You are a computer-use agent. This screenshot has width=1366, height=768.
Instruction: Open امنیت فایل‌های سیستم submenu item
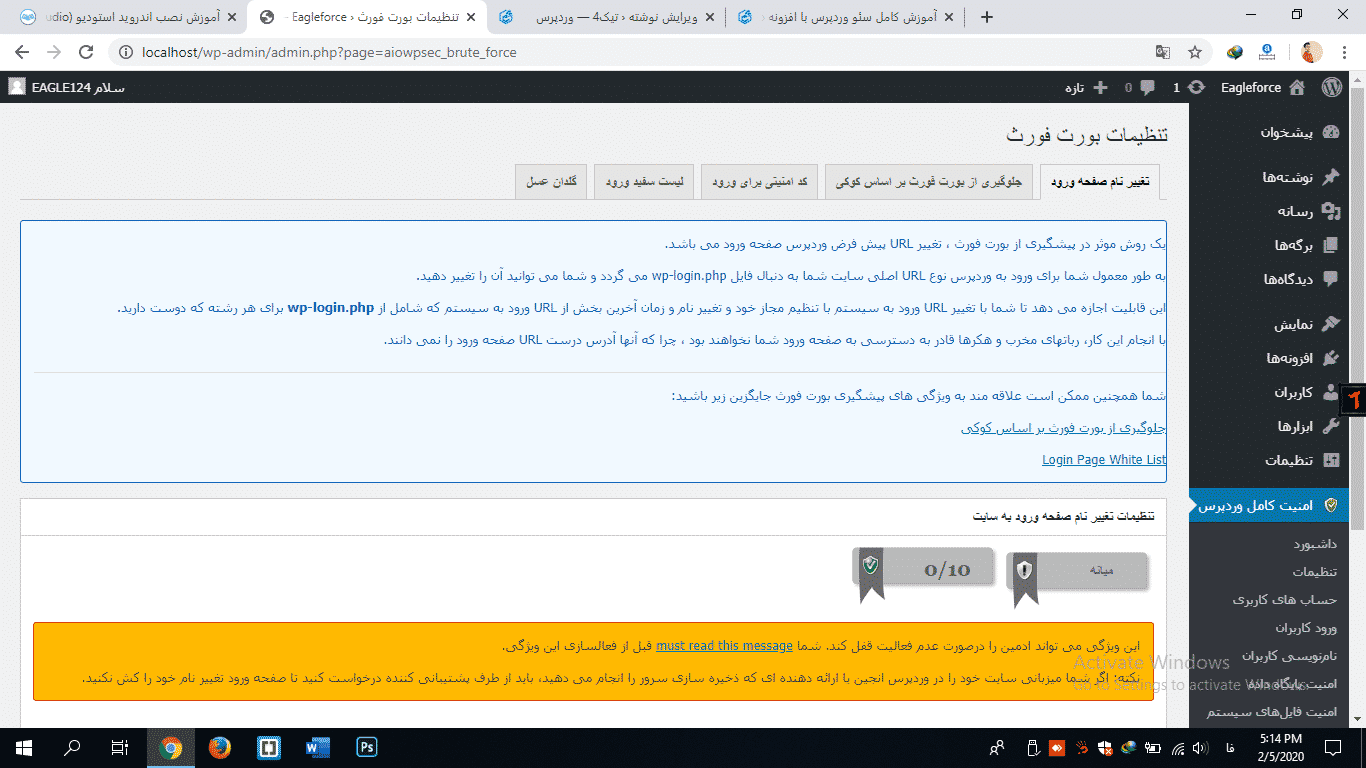(x=1272, y=712)
